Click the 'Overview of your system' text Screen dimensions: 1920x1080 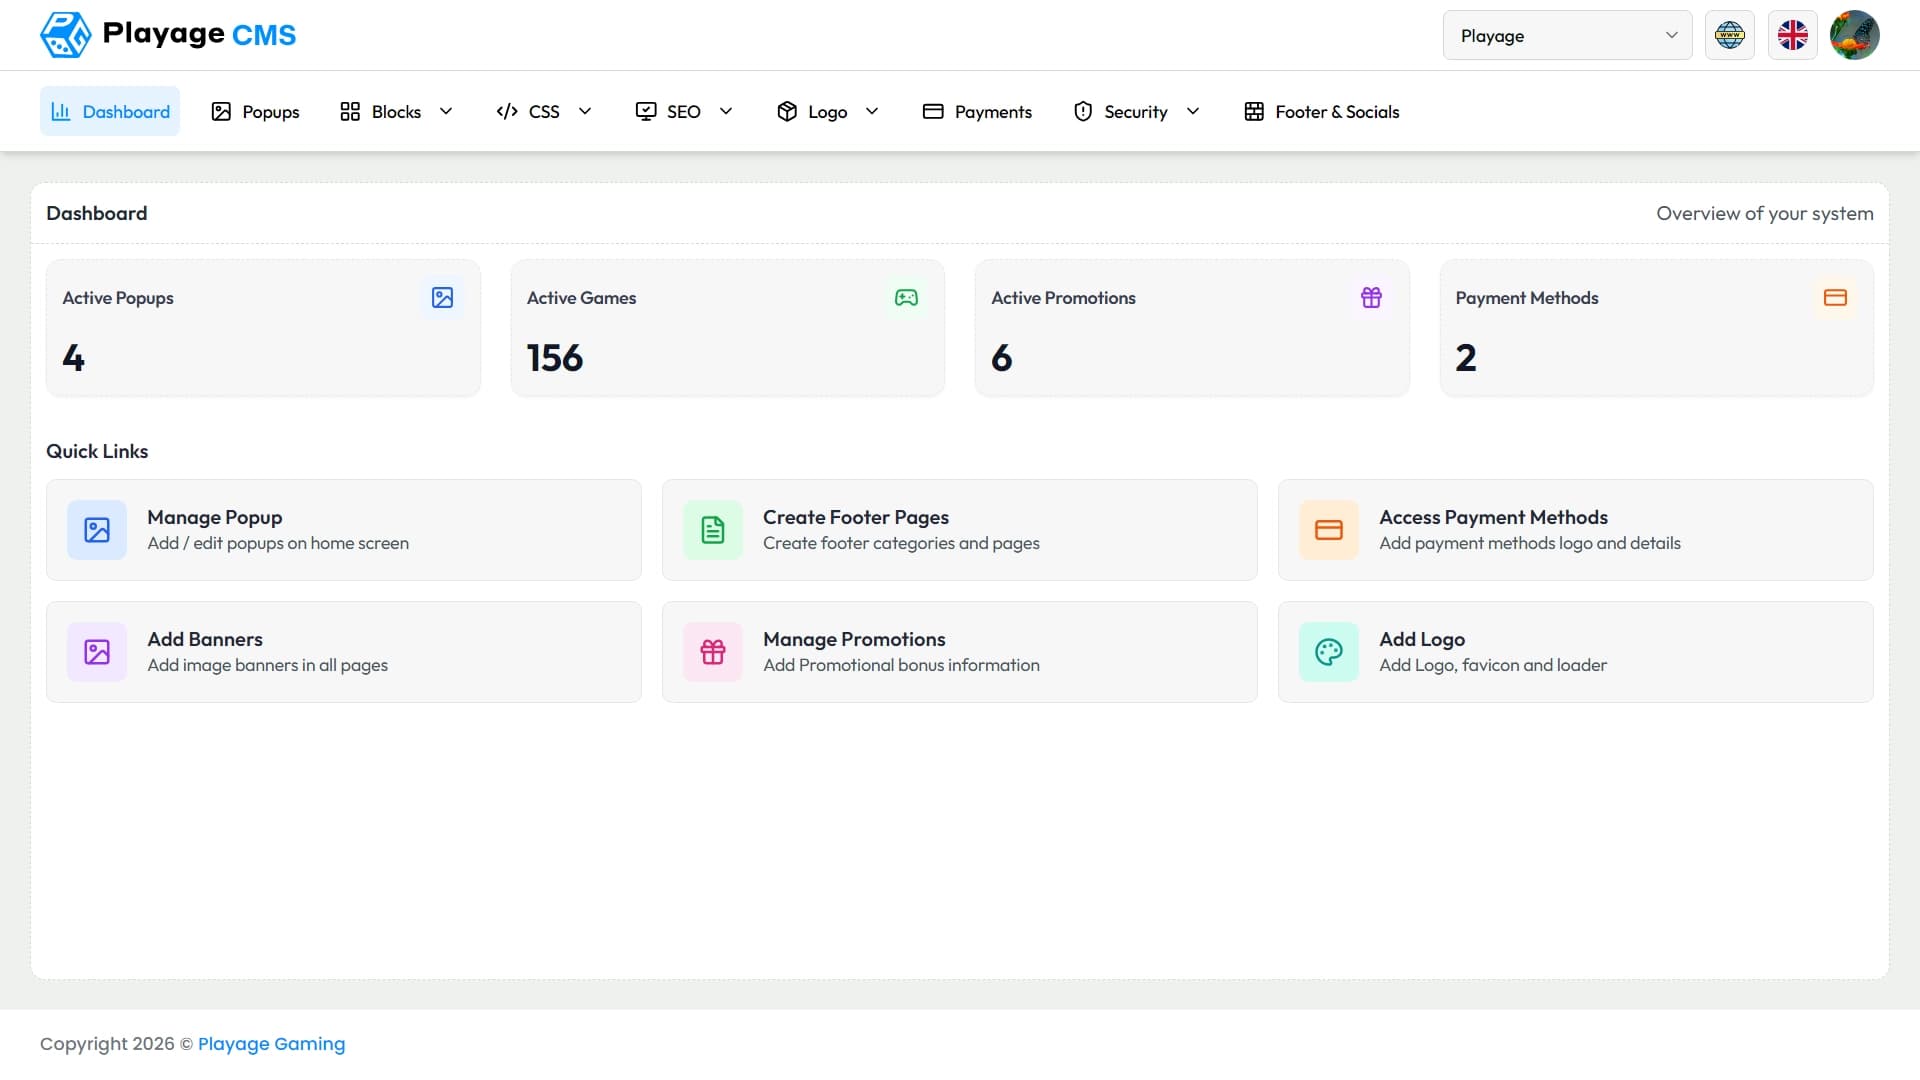point(1765,213)
